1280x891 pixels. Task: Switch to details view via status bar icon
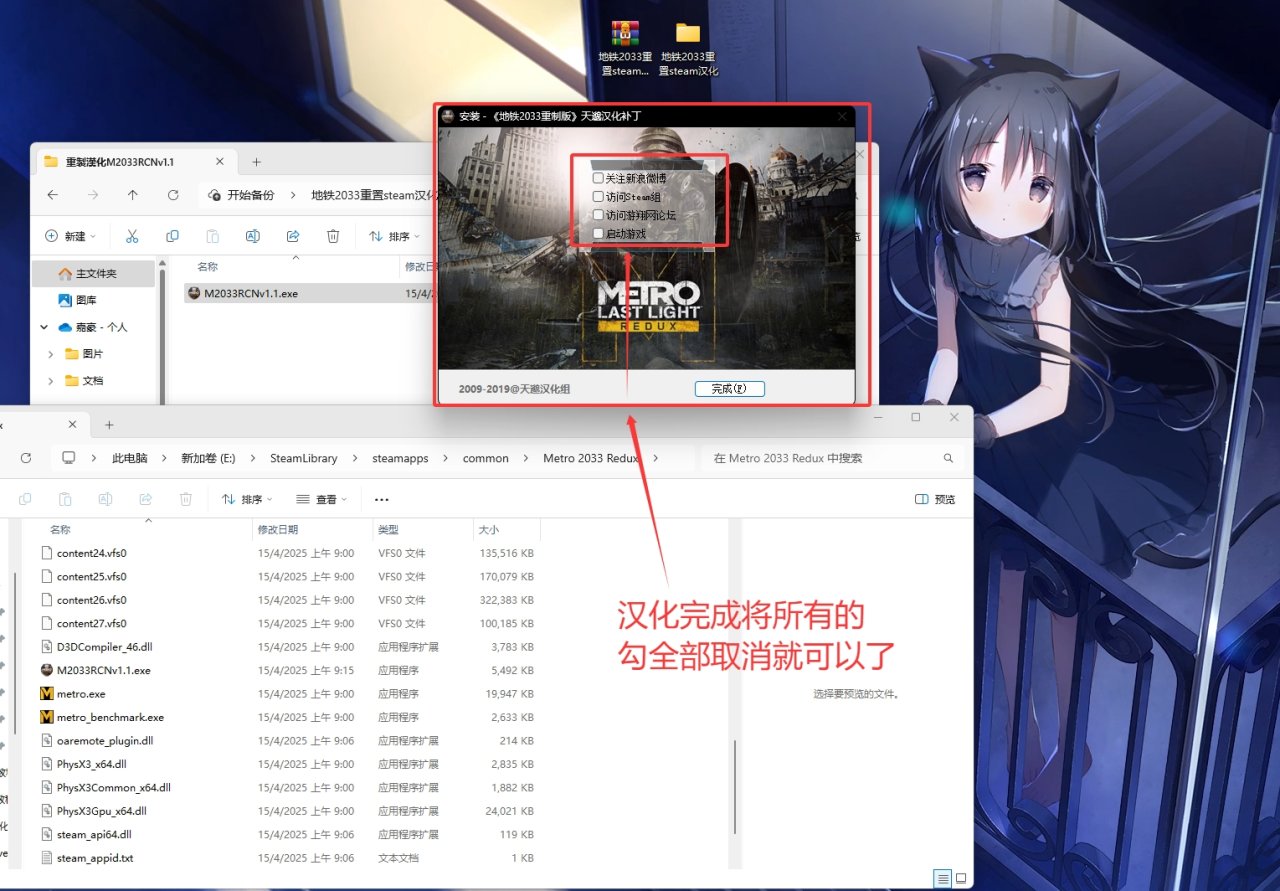[942, 879]
